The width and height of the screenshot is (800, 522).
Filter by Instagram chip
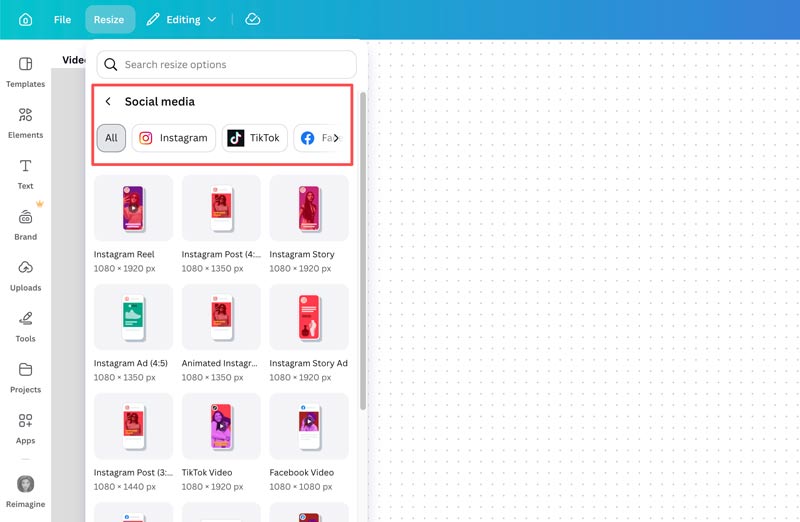173,138
